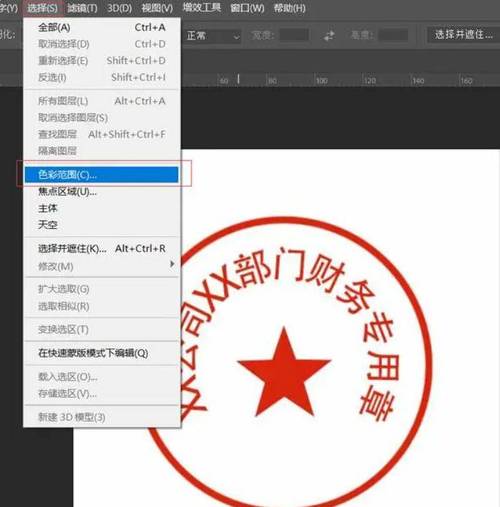500x507 pixels.
Task: Open the 滤镜(T) menu
Action: click(82, 8)
